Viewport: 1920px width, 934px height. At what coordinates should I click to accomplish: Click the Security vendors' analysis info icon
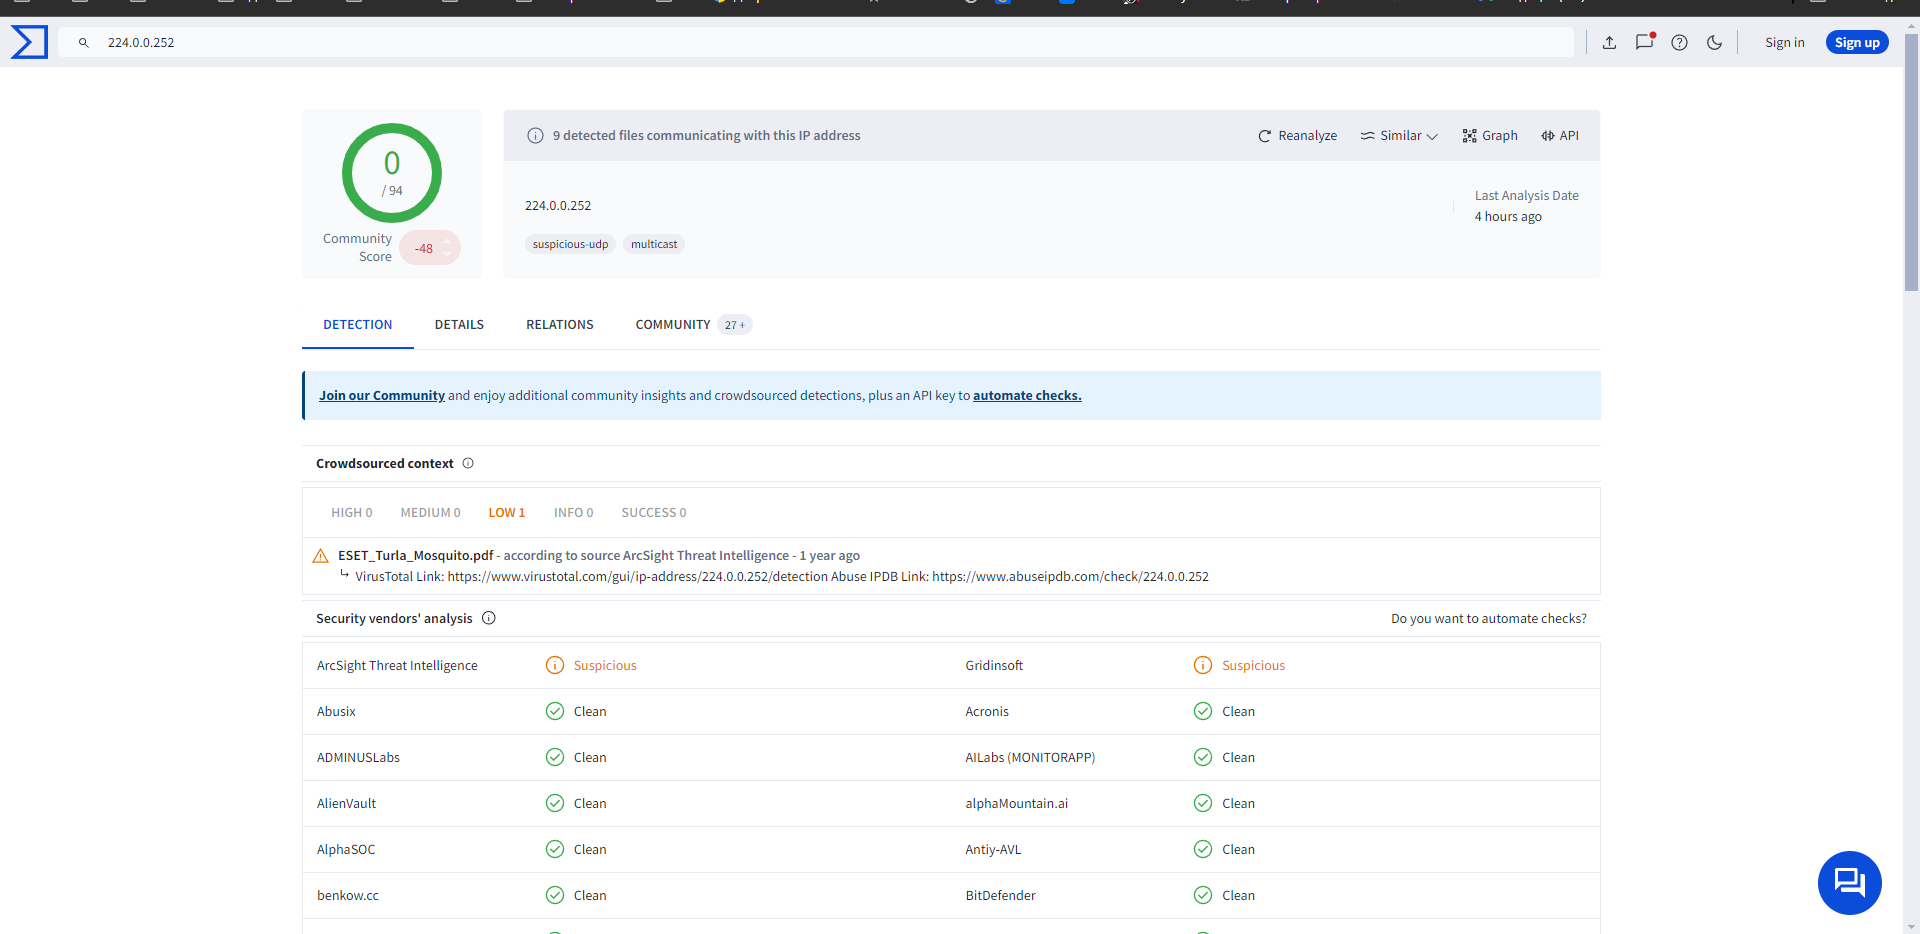[489, 618]
